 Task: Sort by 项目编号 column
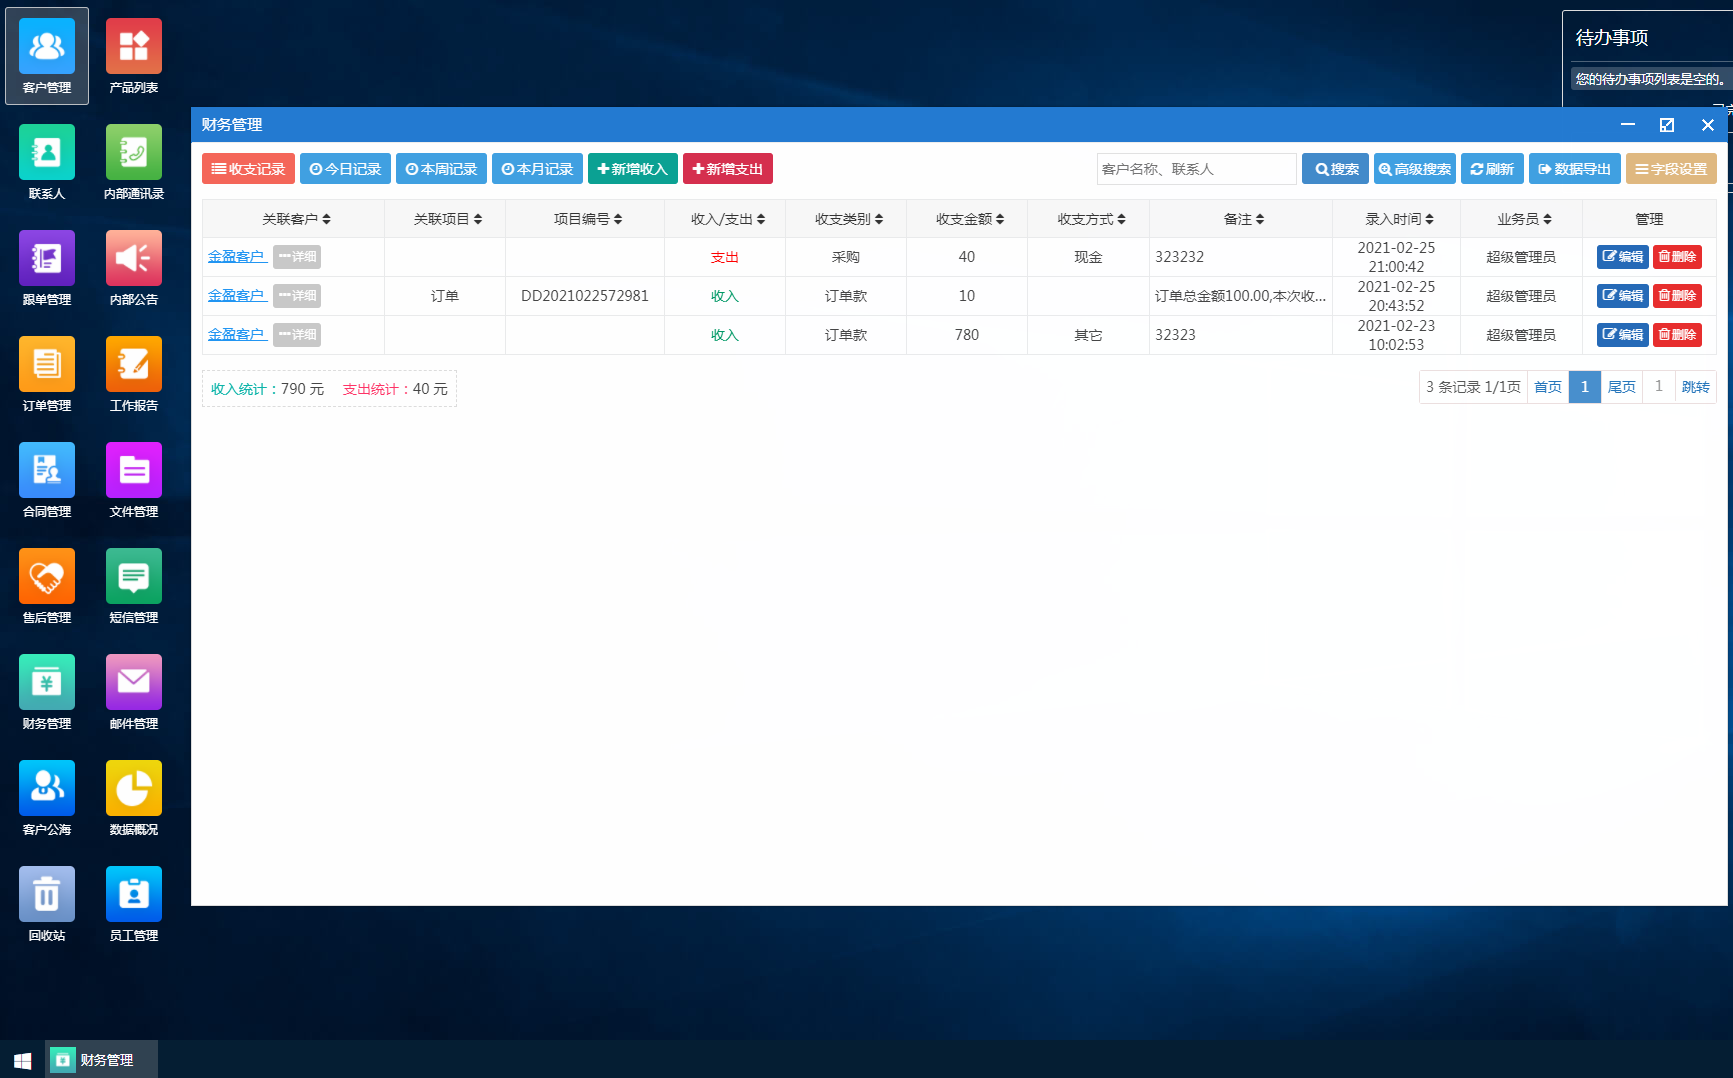(x=588, y=219)
